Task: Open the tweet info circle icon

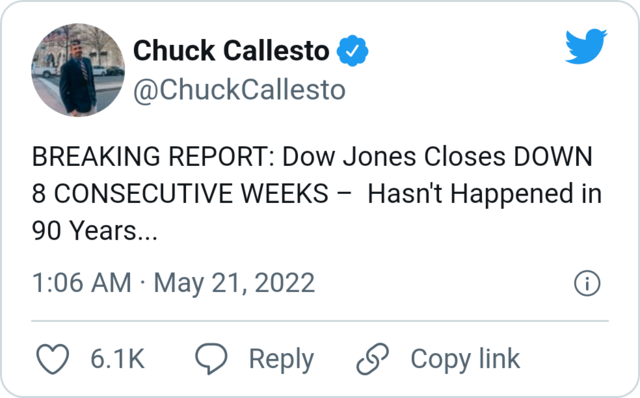Action: tap(587, 283)
